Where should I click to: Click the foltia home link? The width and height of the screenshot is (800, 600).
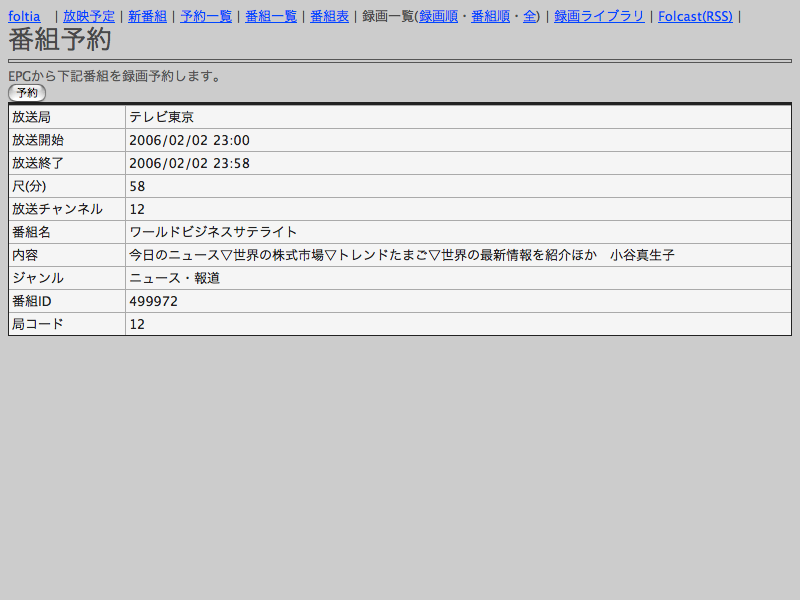tap(24, 16)
